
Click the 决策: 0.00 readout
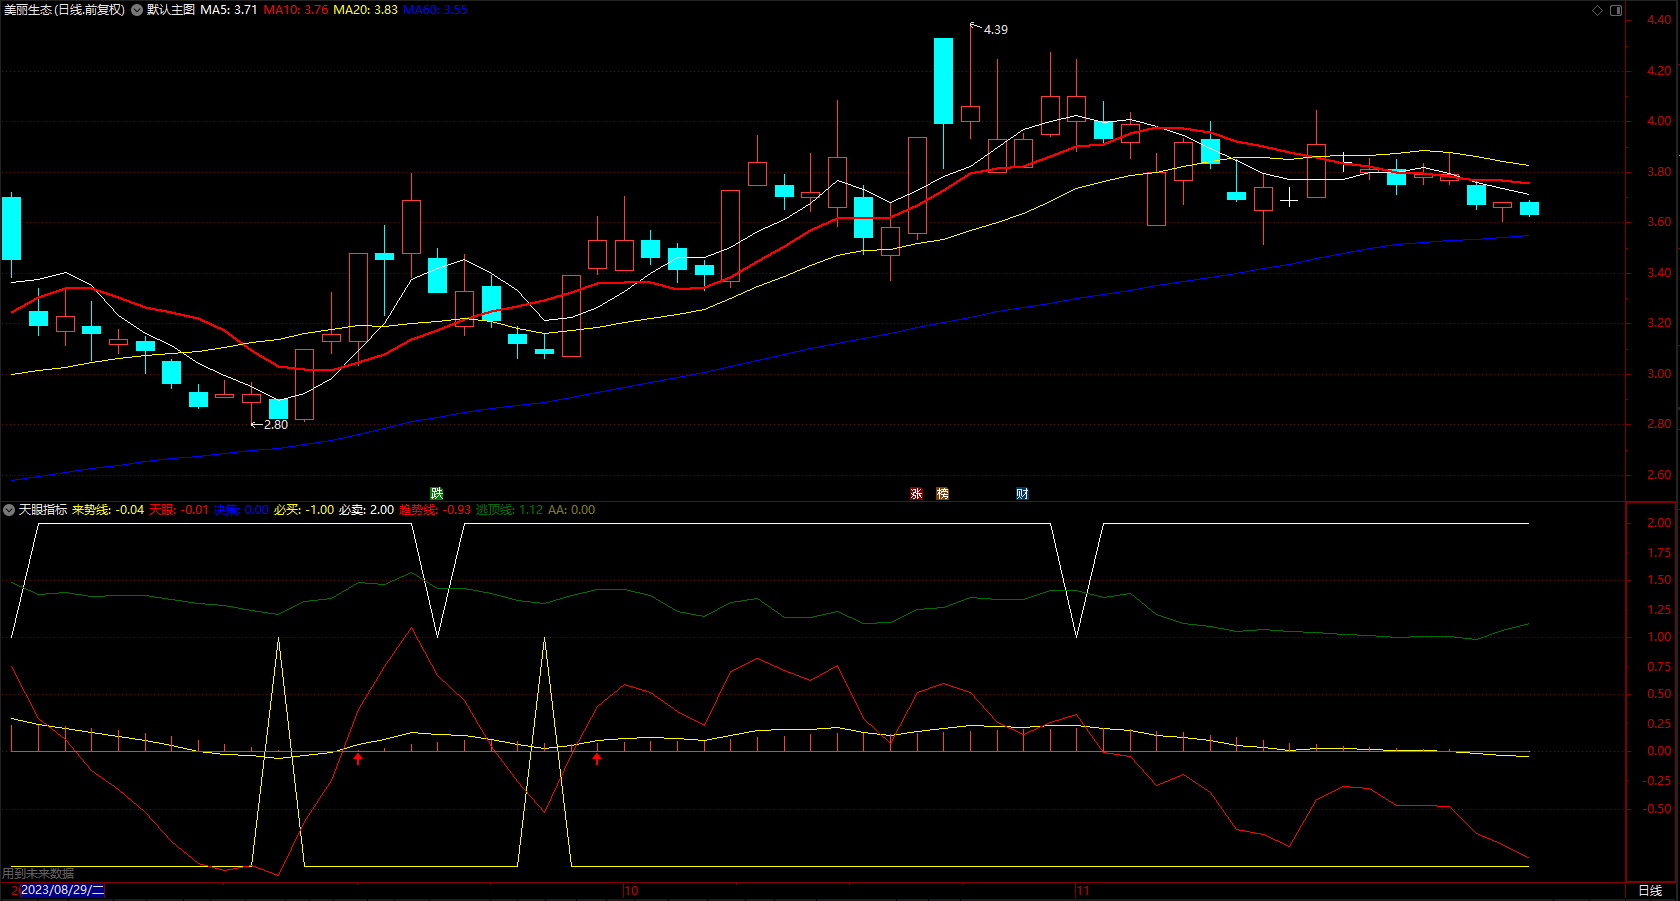pos(241,510)
